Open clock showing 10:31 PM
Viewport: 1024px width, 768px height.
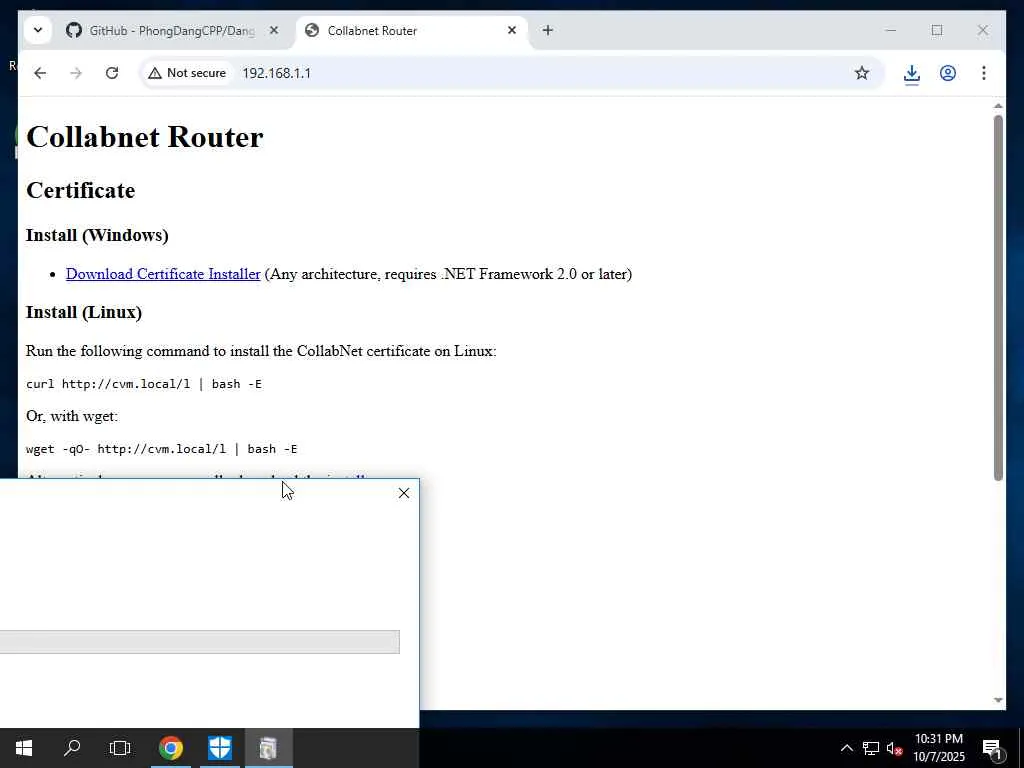click(x=939, y=748)
